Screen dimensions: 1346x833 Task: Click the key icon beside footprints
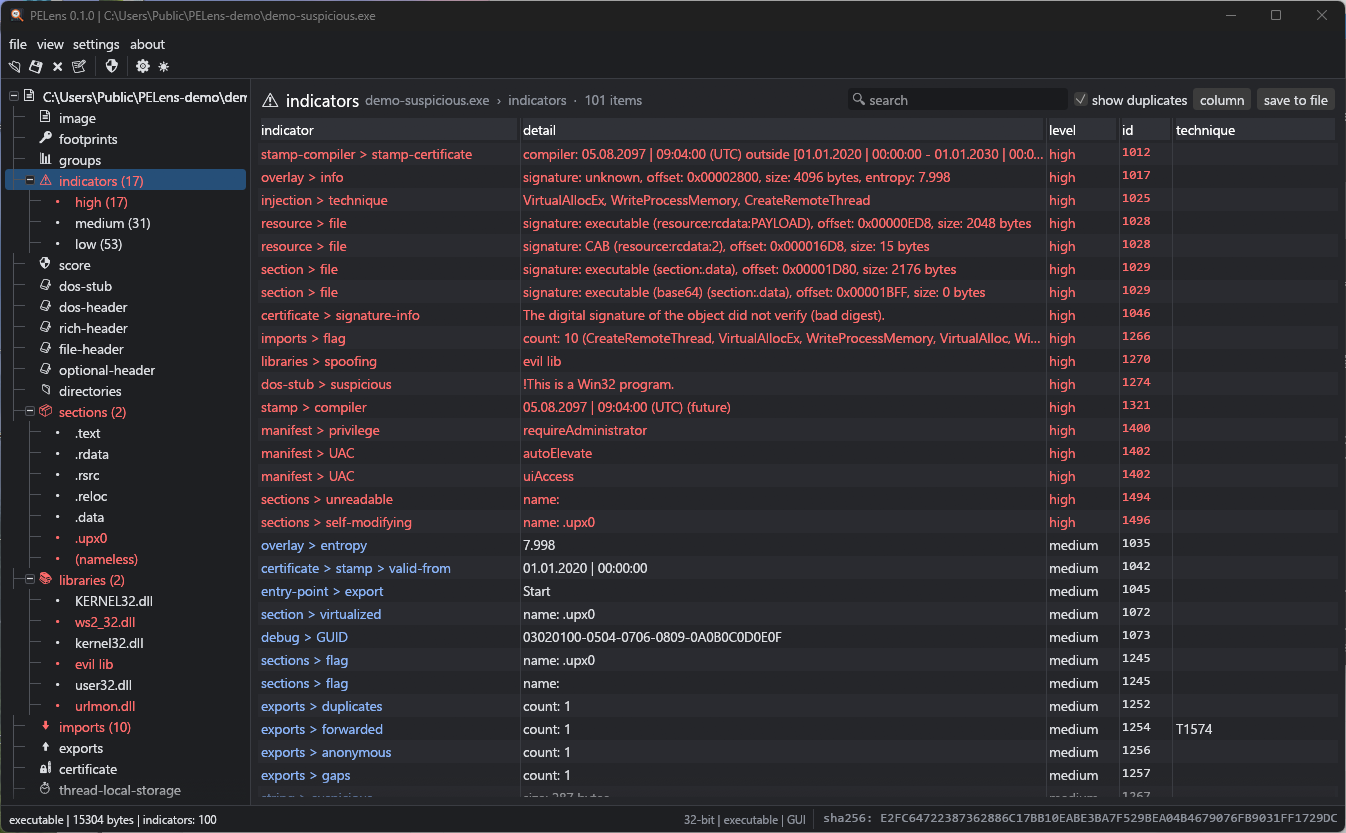click(x=45, y=138)
